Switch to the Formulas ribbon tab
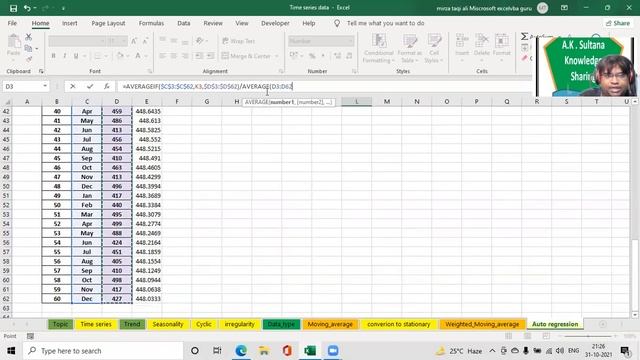The image size is (640, 360). click(151, 23)
